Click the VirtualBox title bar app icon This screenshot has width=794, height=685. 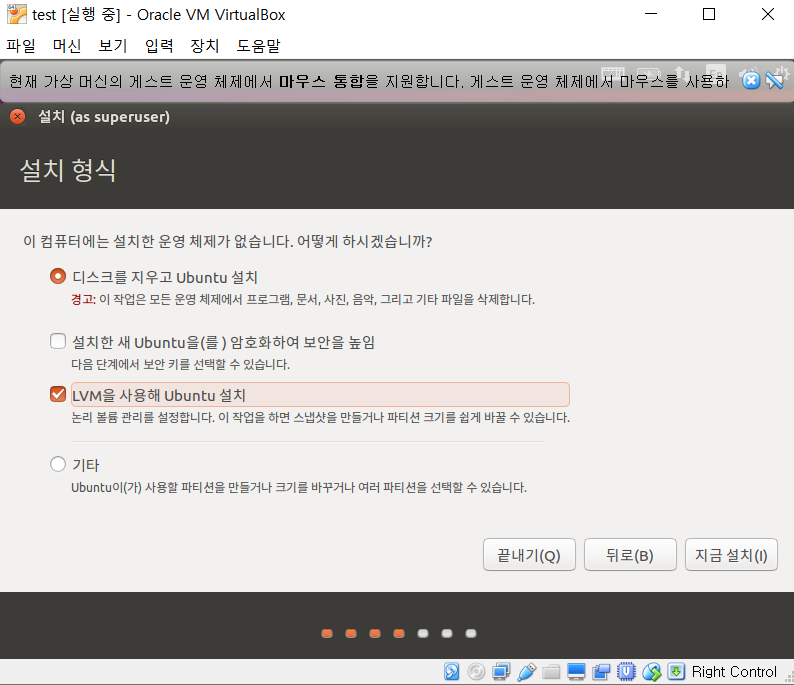16,14
